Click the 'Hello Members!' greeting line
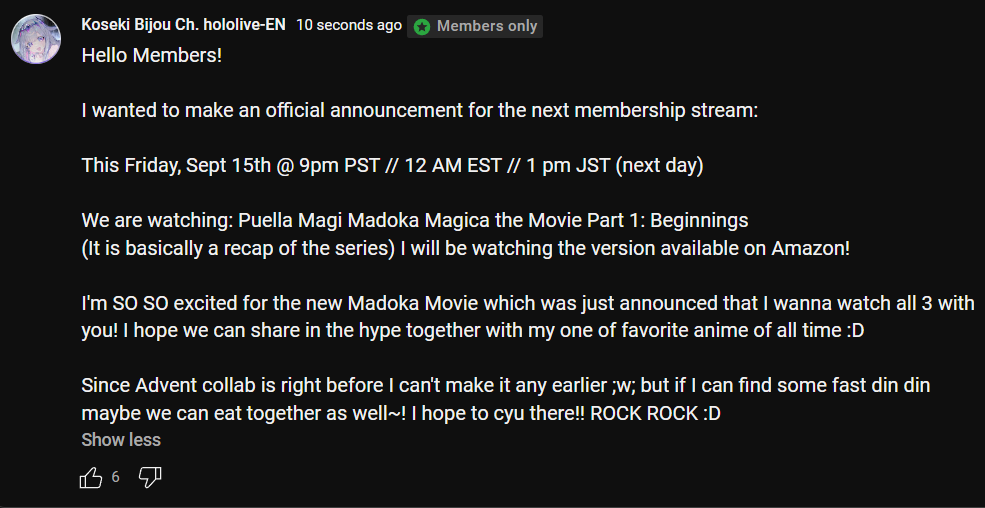Screen dimensions: 985x508 151,56
